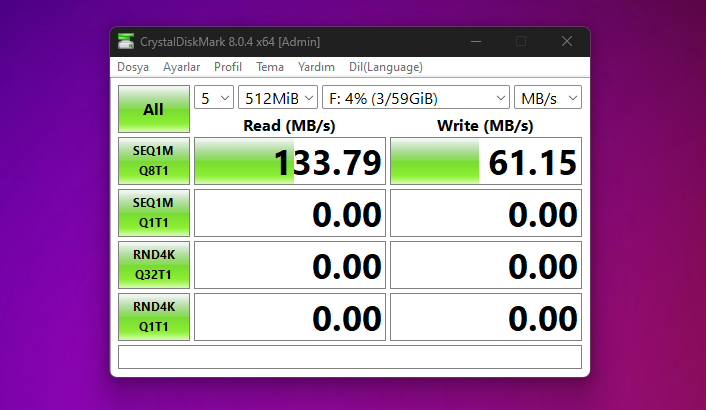
Task: Click the SEQ1M Q1T1 read value 0.00
Action: click(290, 213)
